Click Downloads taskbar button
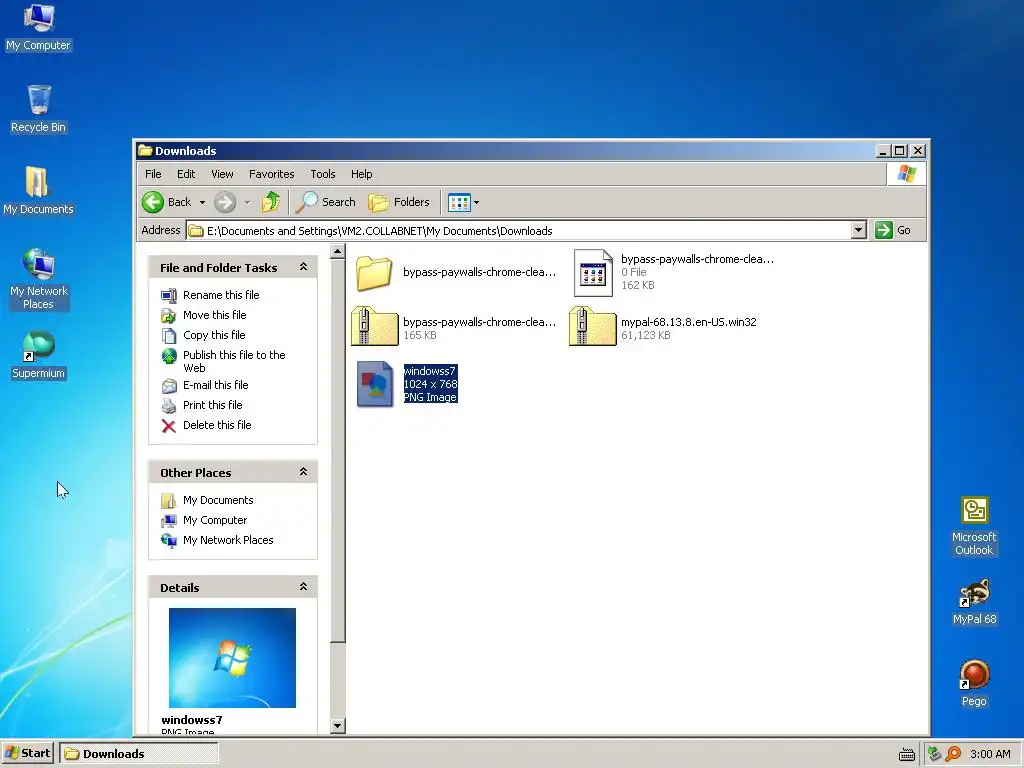 [x=139, y=754]
